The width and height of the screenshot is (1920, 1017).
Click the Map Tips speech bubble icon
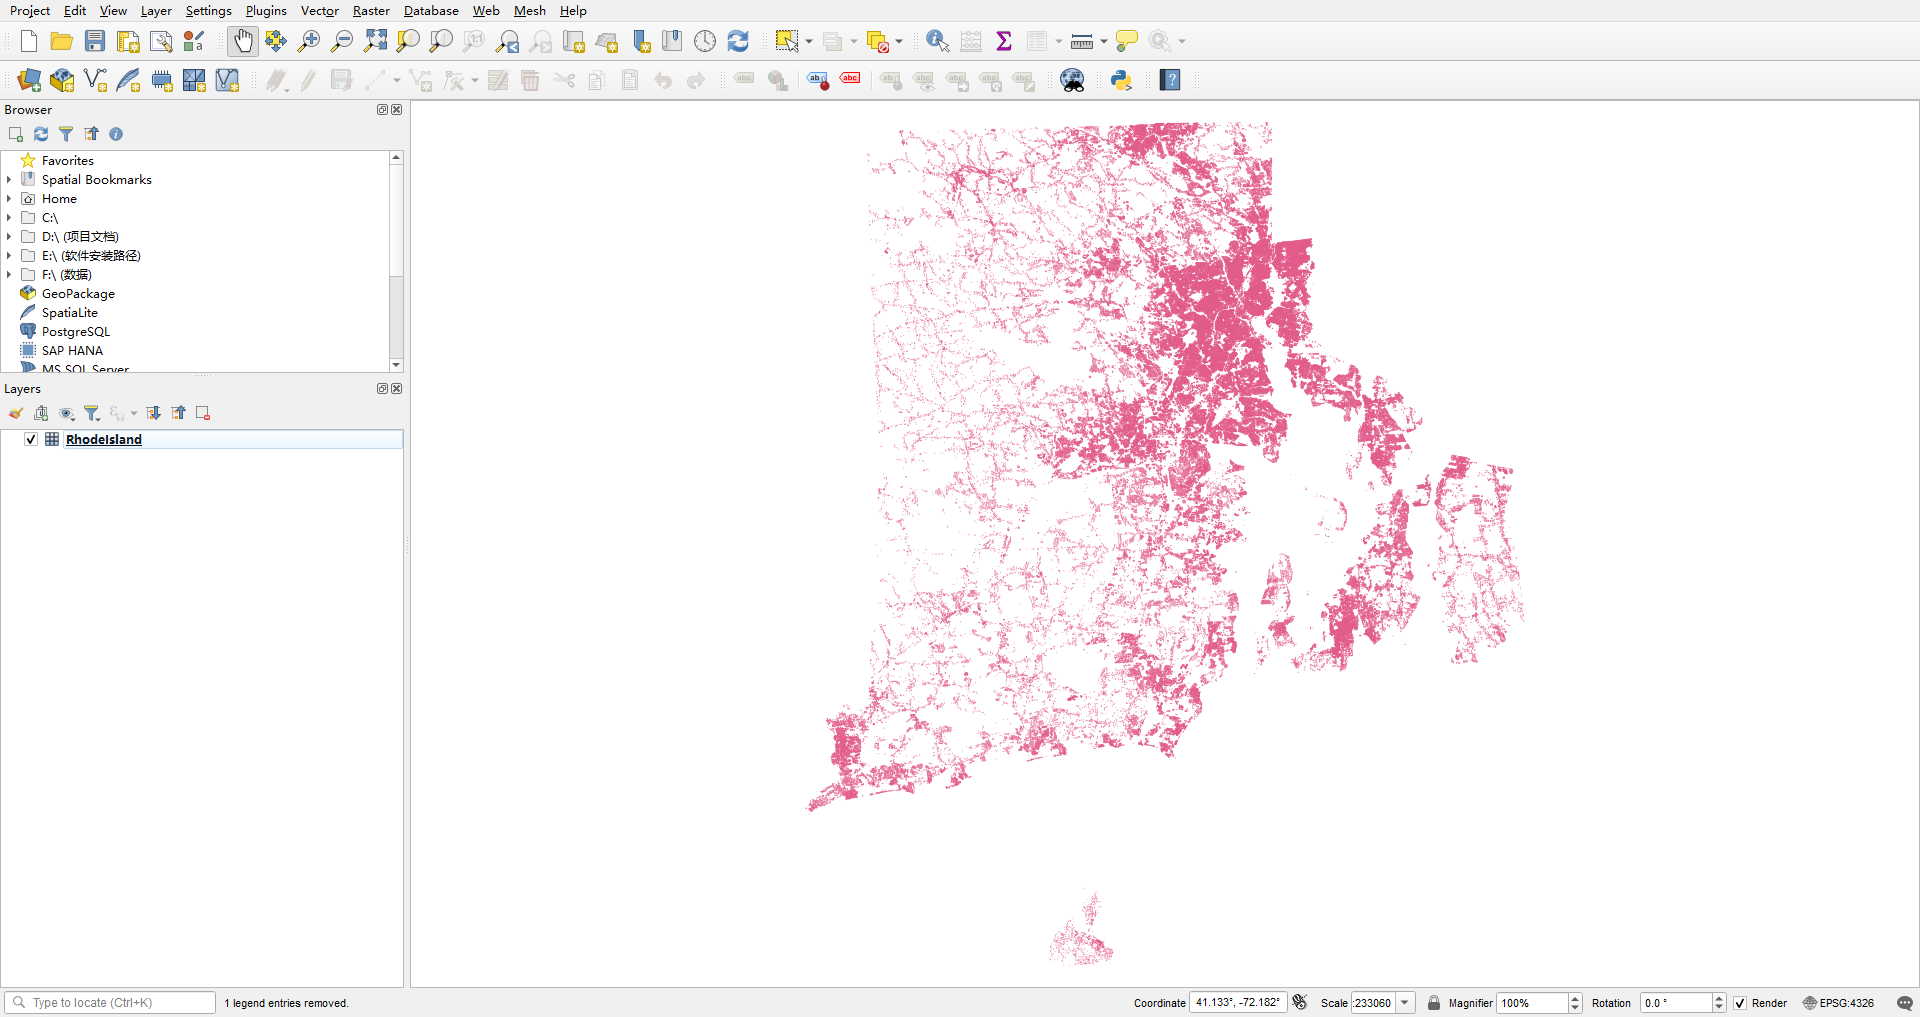(x=1127, y=41)
